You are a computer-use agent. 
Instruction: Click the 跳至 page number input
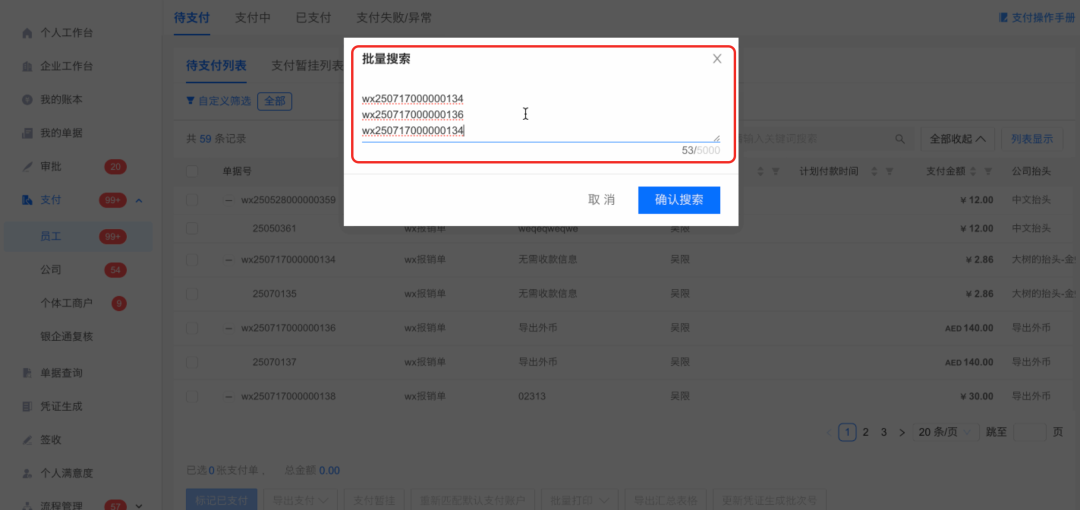(1030, 433)
